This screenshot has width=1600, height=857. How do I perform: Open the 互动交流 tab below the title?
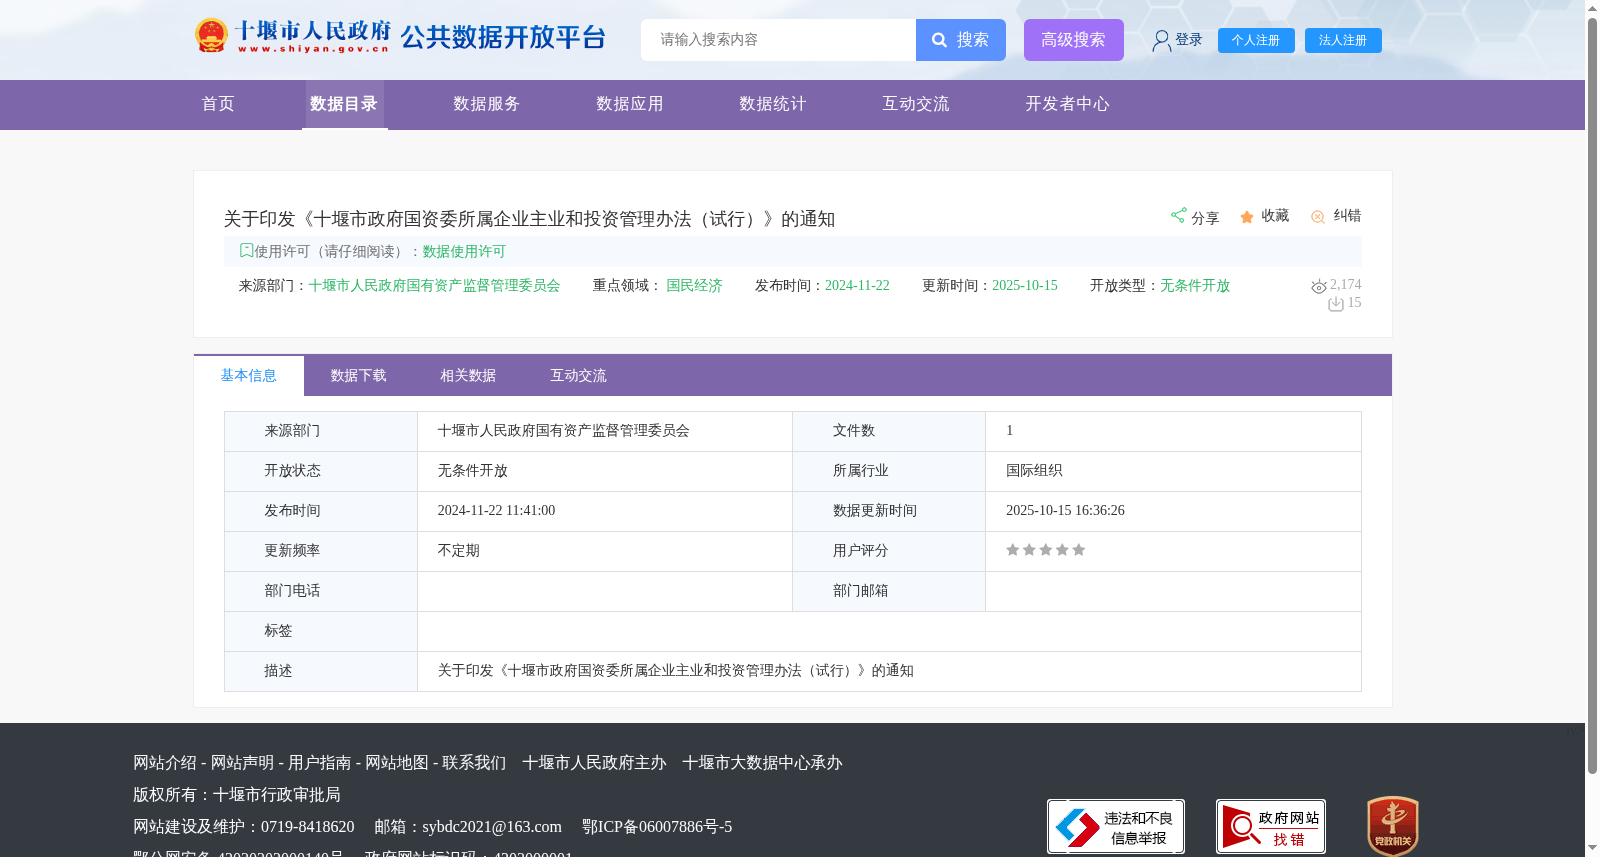click(x=579, y=376)
